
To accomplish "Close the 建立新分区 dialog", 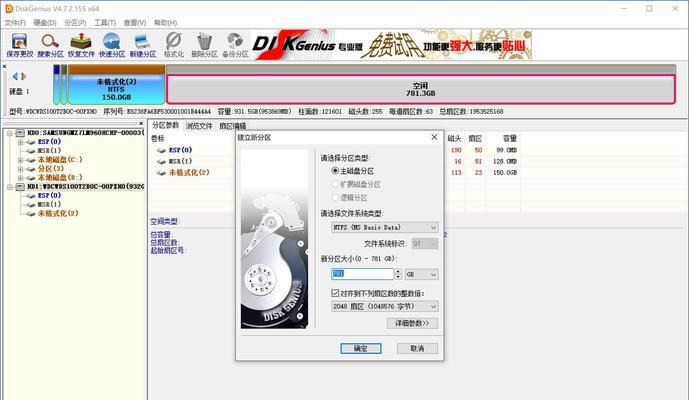I will tap(434, 137).
